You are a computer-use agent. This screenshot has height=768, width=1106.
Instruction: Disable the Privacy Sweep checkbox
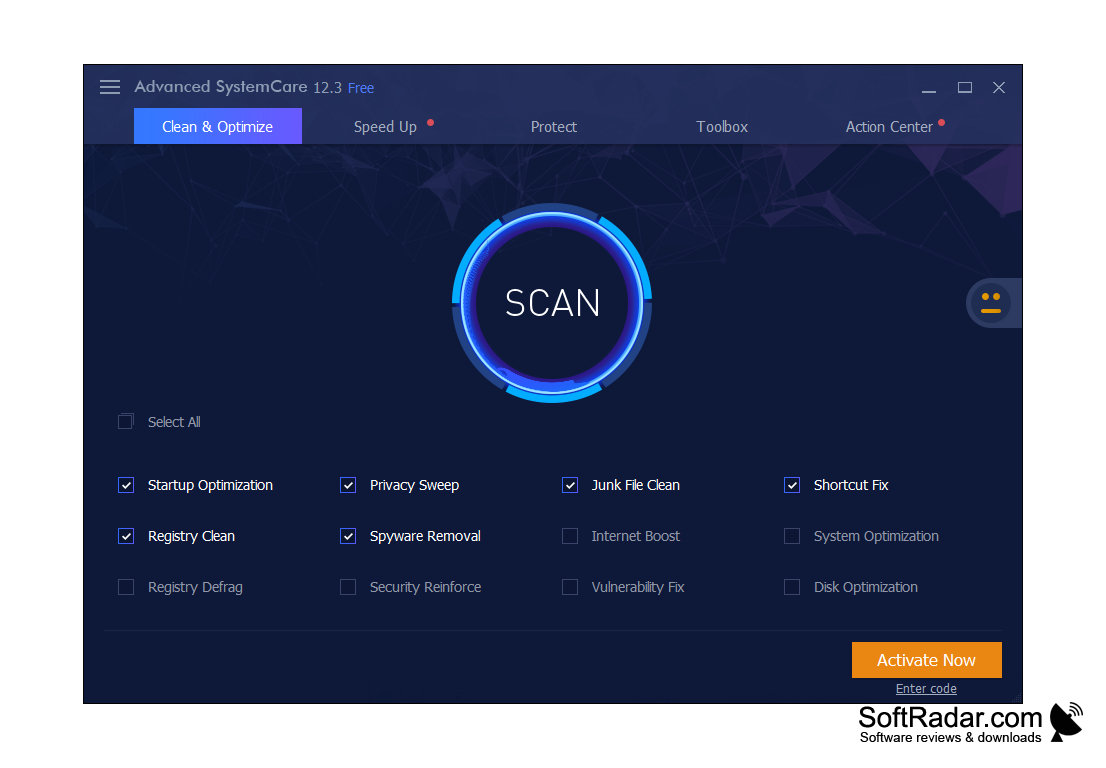[348, 485]
